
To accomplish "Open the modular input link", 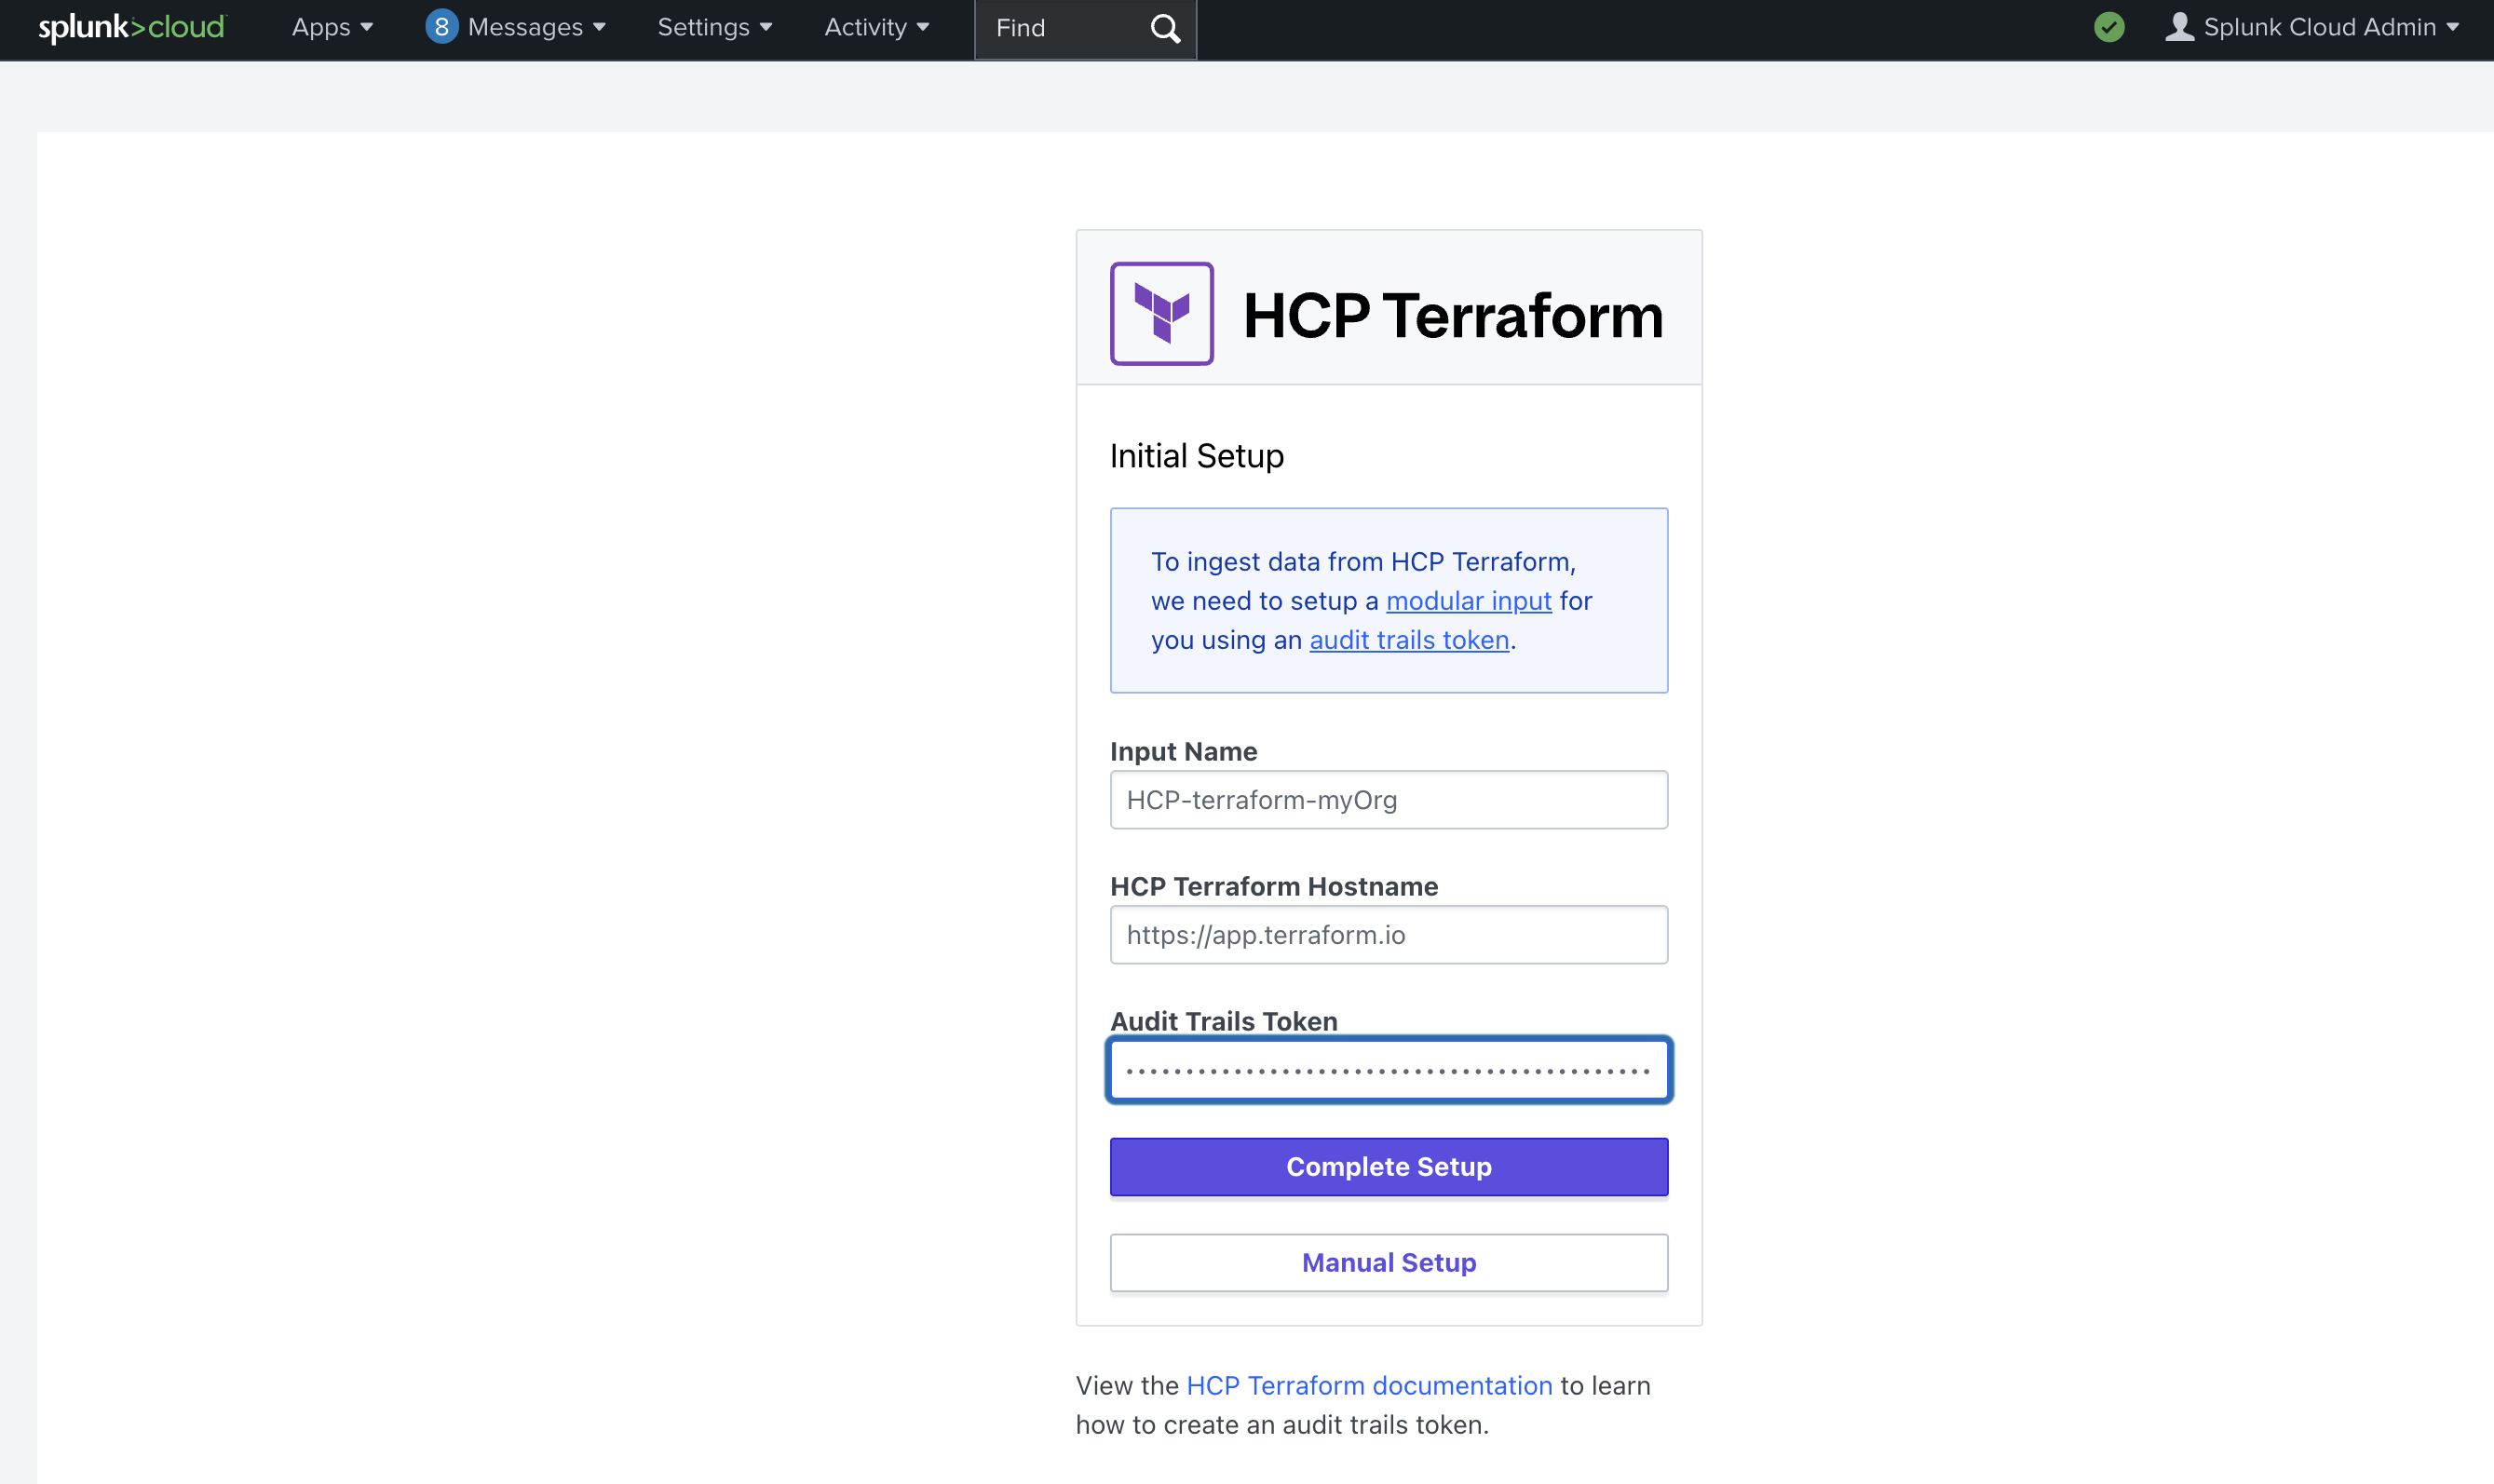I will click(x=1468, y=601).
